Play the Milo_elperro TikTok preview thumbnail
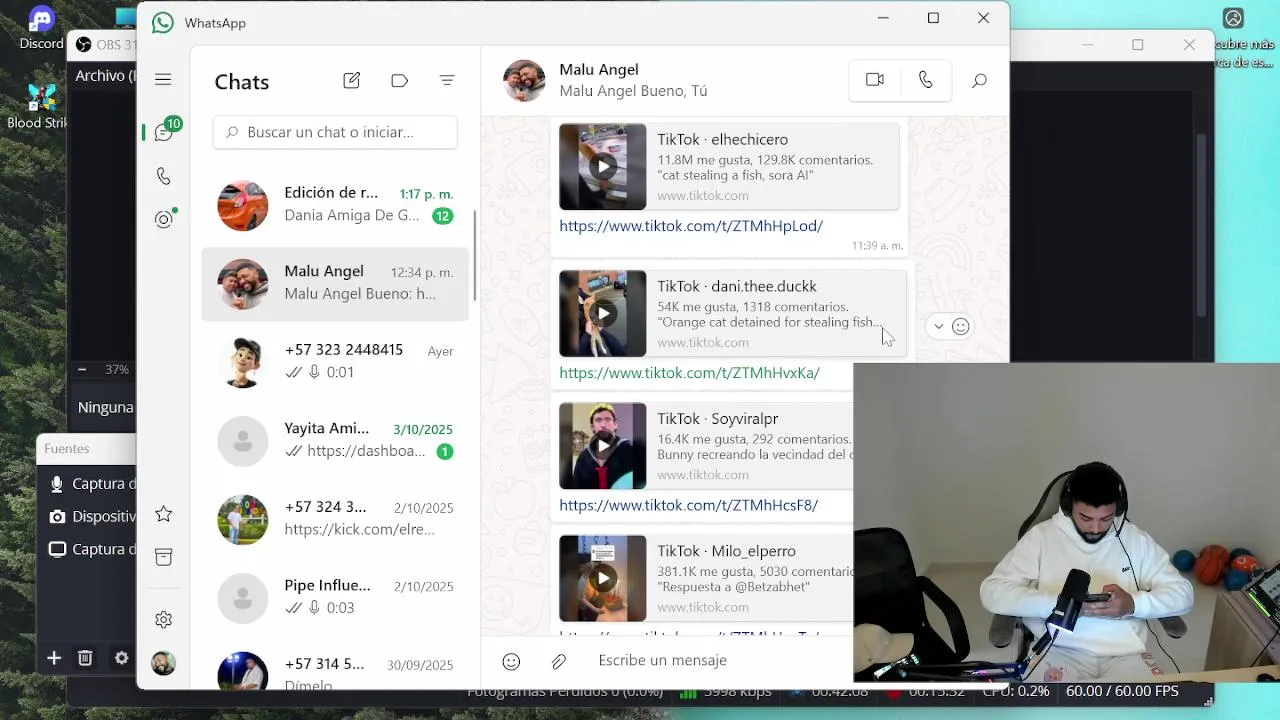The width and height of the screenshot is (1280, 720). (602, 578)
